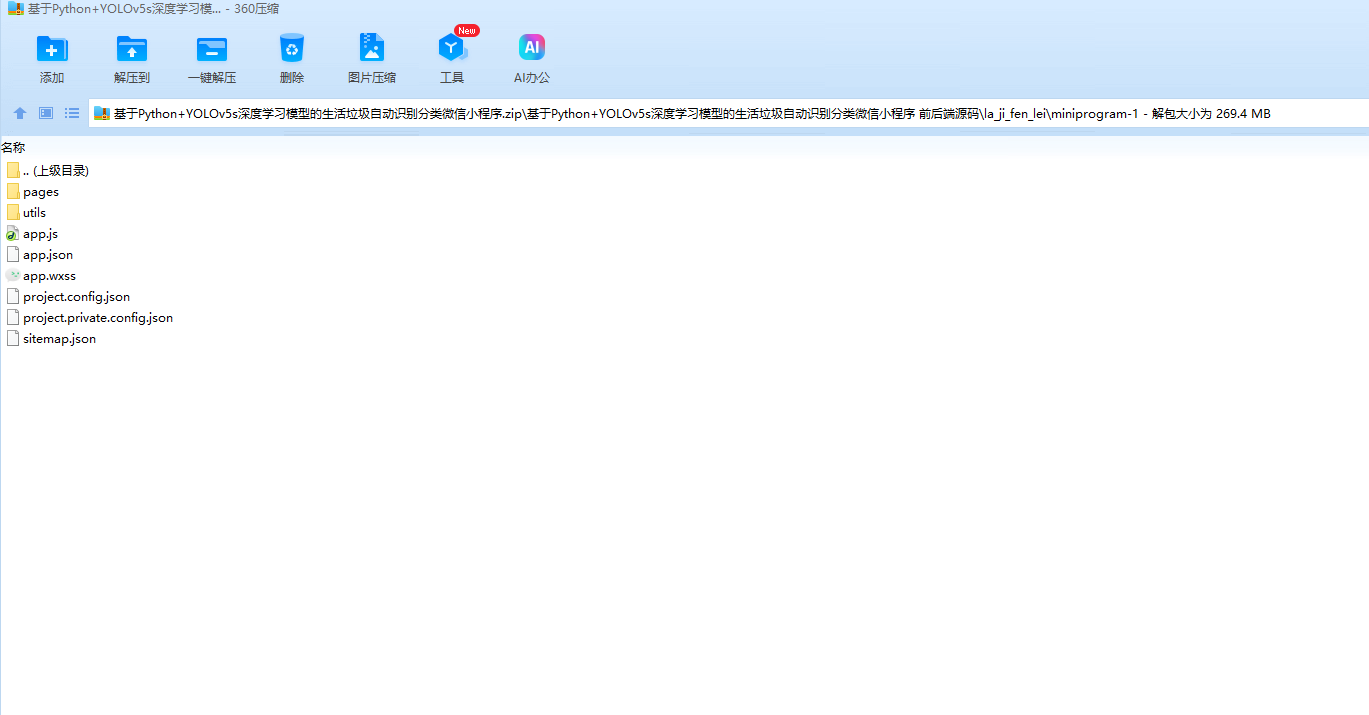The image size is (1369, 715).
Task: Select 'project.private.config.json' file name
Action: [x=98, y=318]
